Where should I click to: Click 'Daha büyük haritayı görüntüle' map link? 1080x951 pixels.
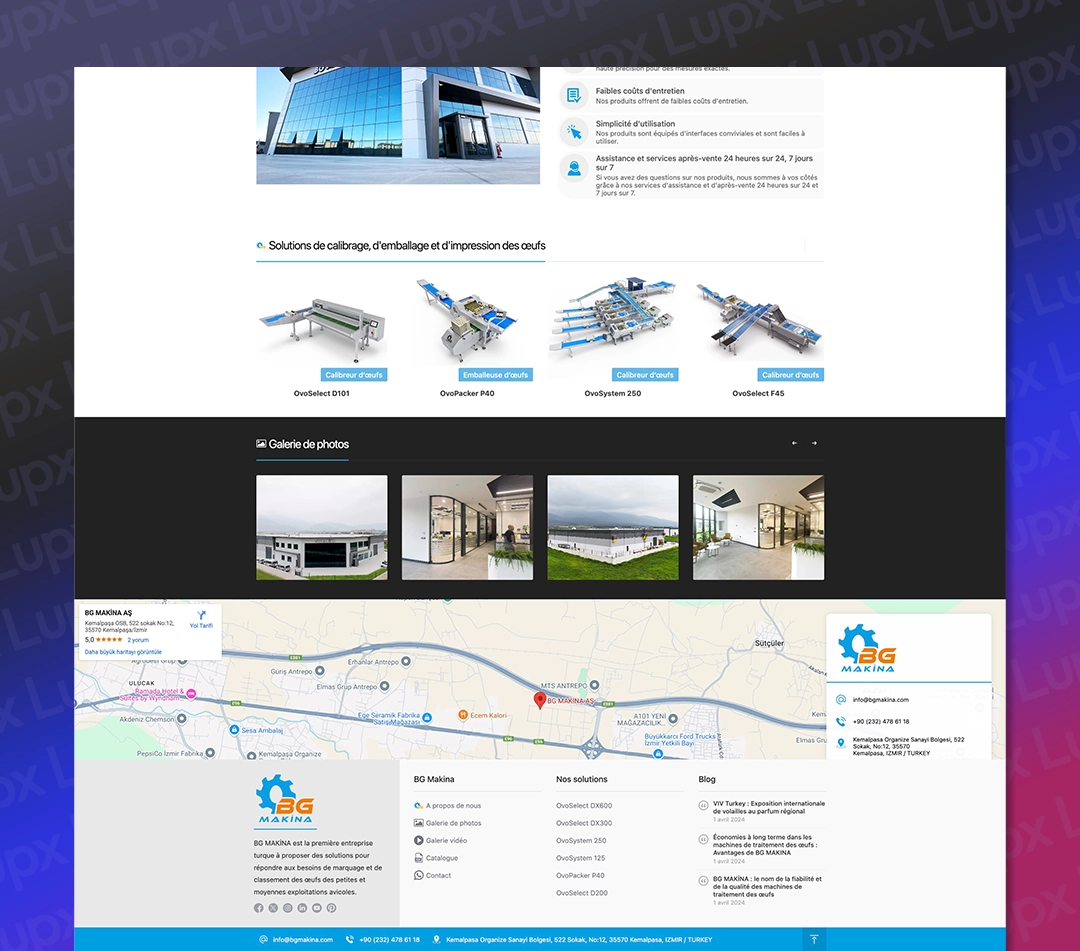[x=123, y=651]
